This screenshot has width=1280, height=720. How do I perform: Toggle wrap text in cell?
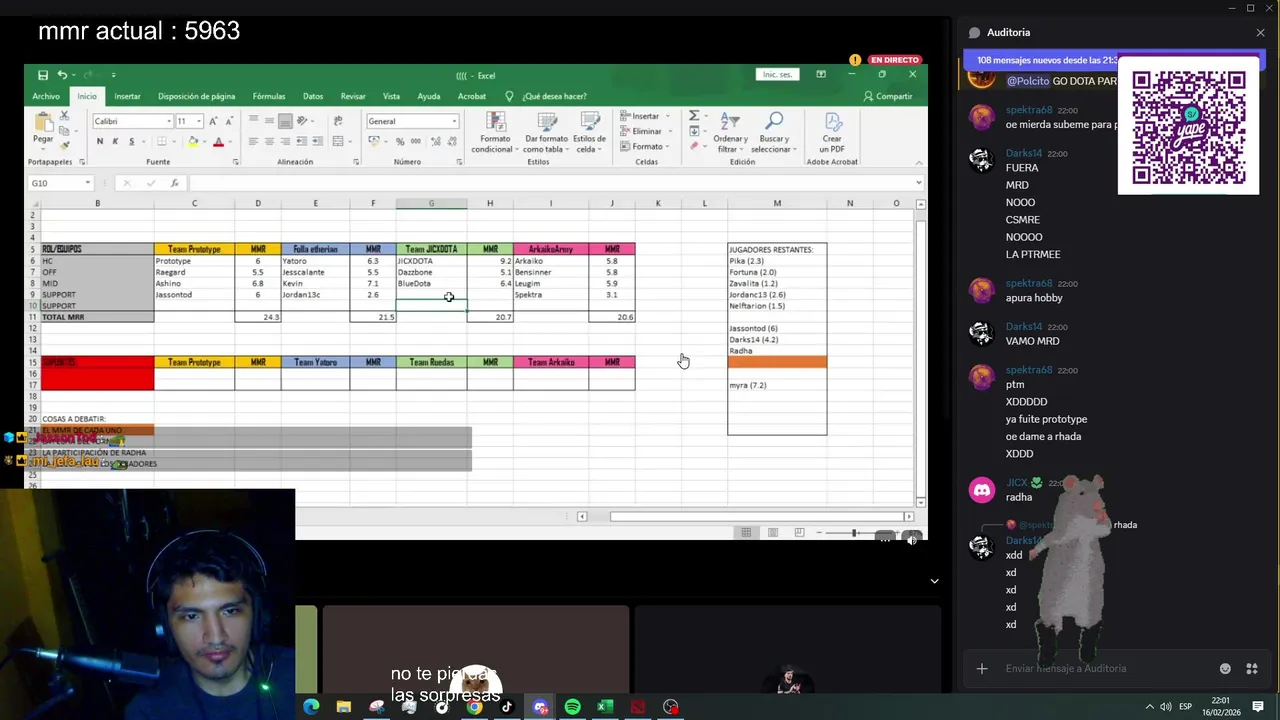338,121
